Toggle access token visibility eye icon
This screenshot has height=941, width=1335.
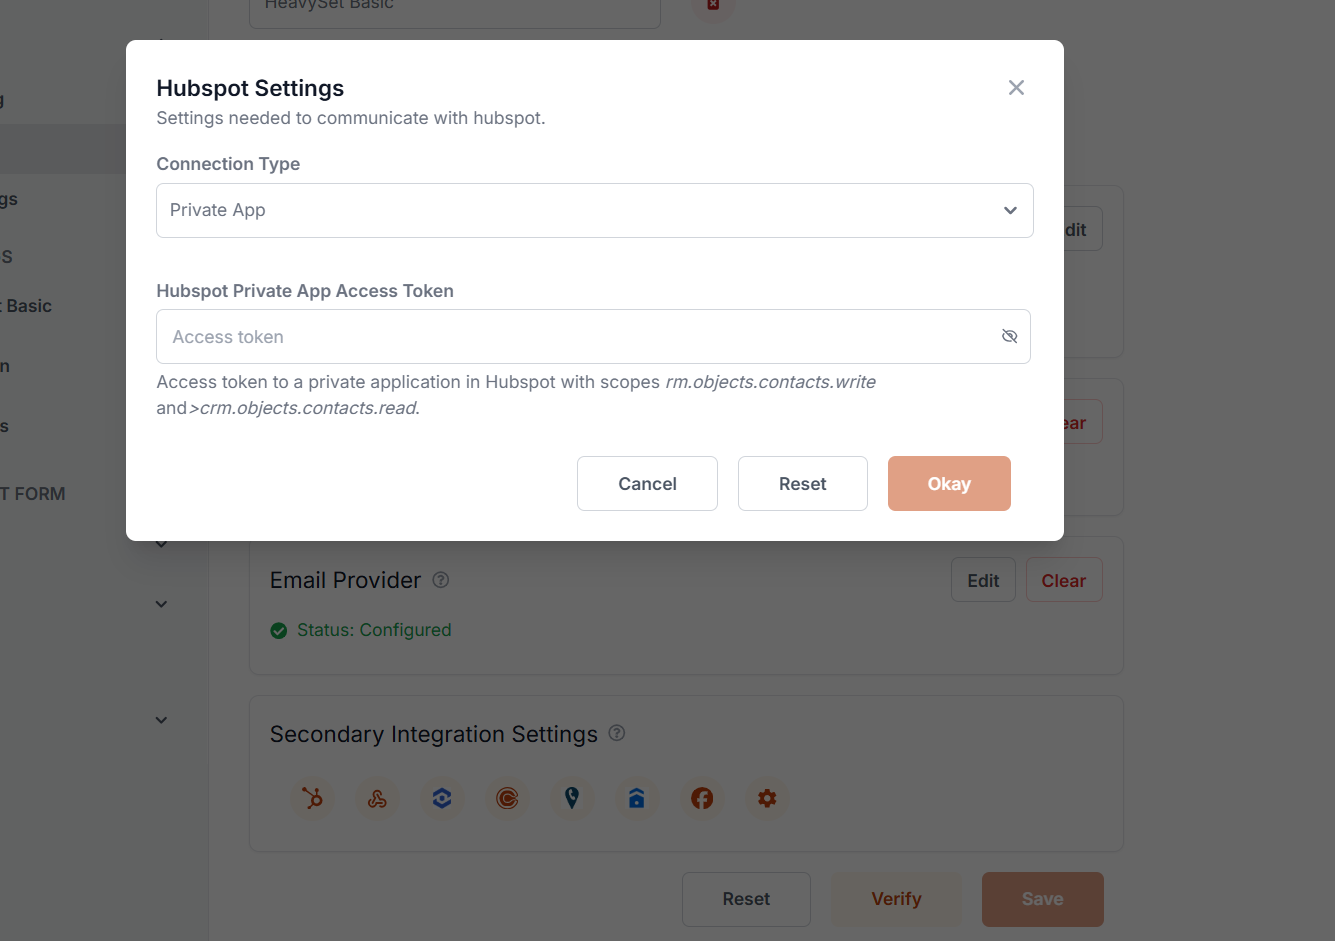pos(1009,336)
